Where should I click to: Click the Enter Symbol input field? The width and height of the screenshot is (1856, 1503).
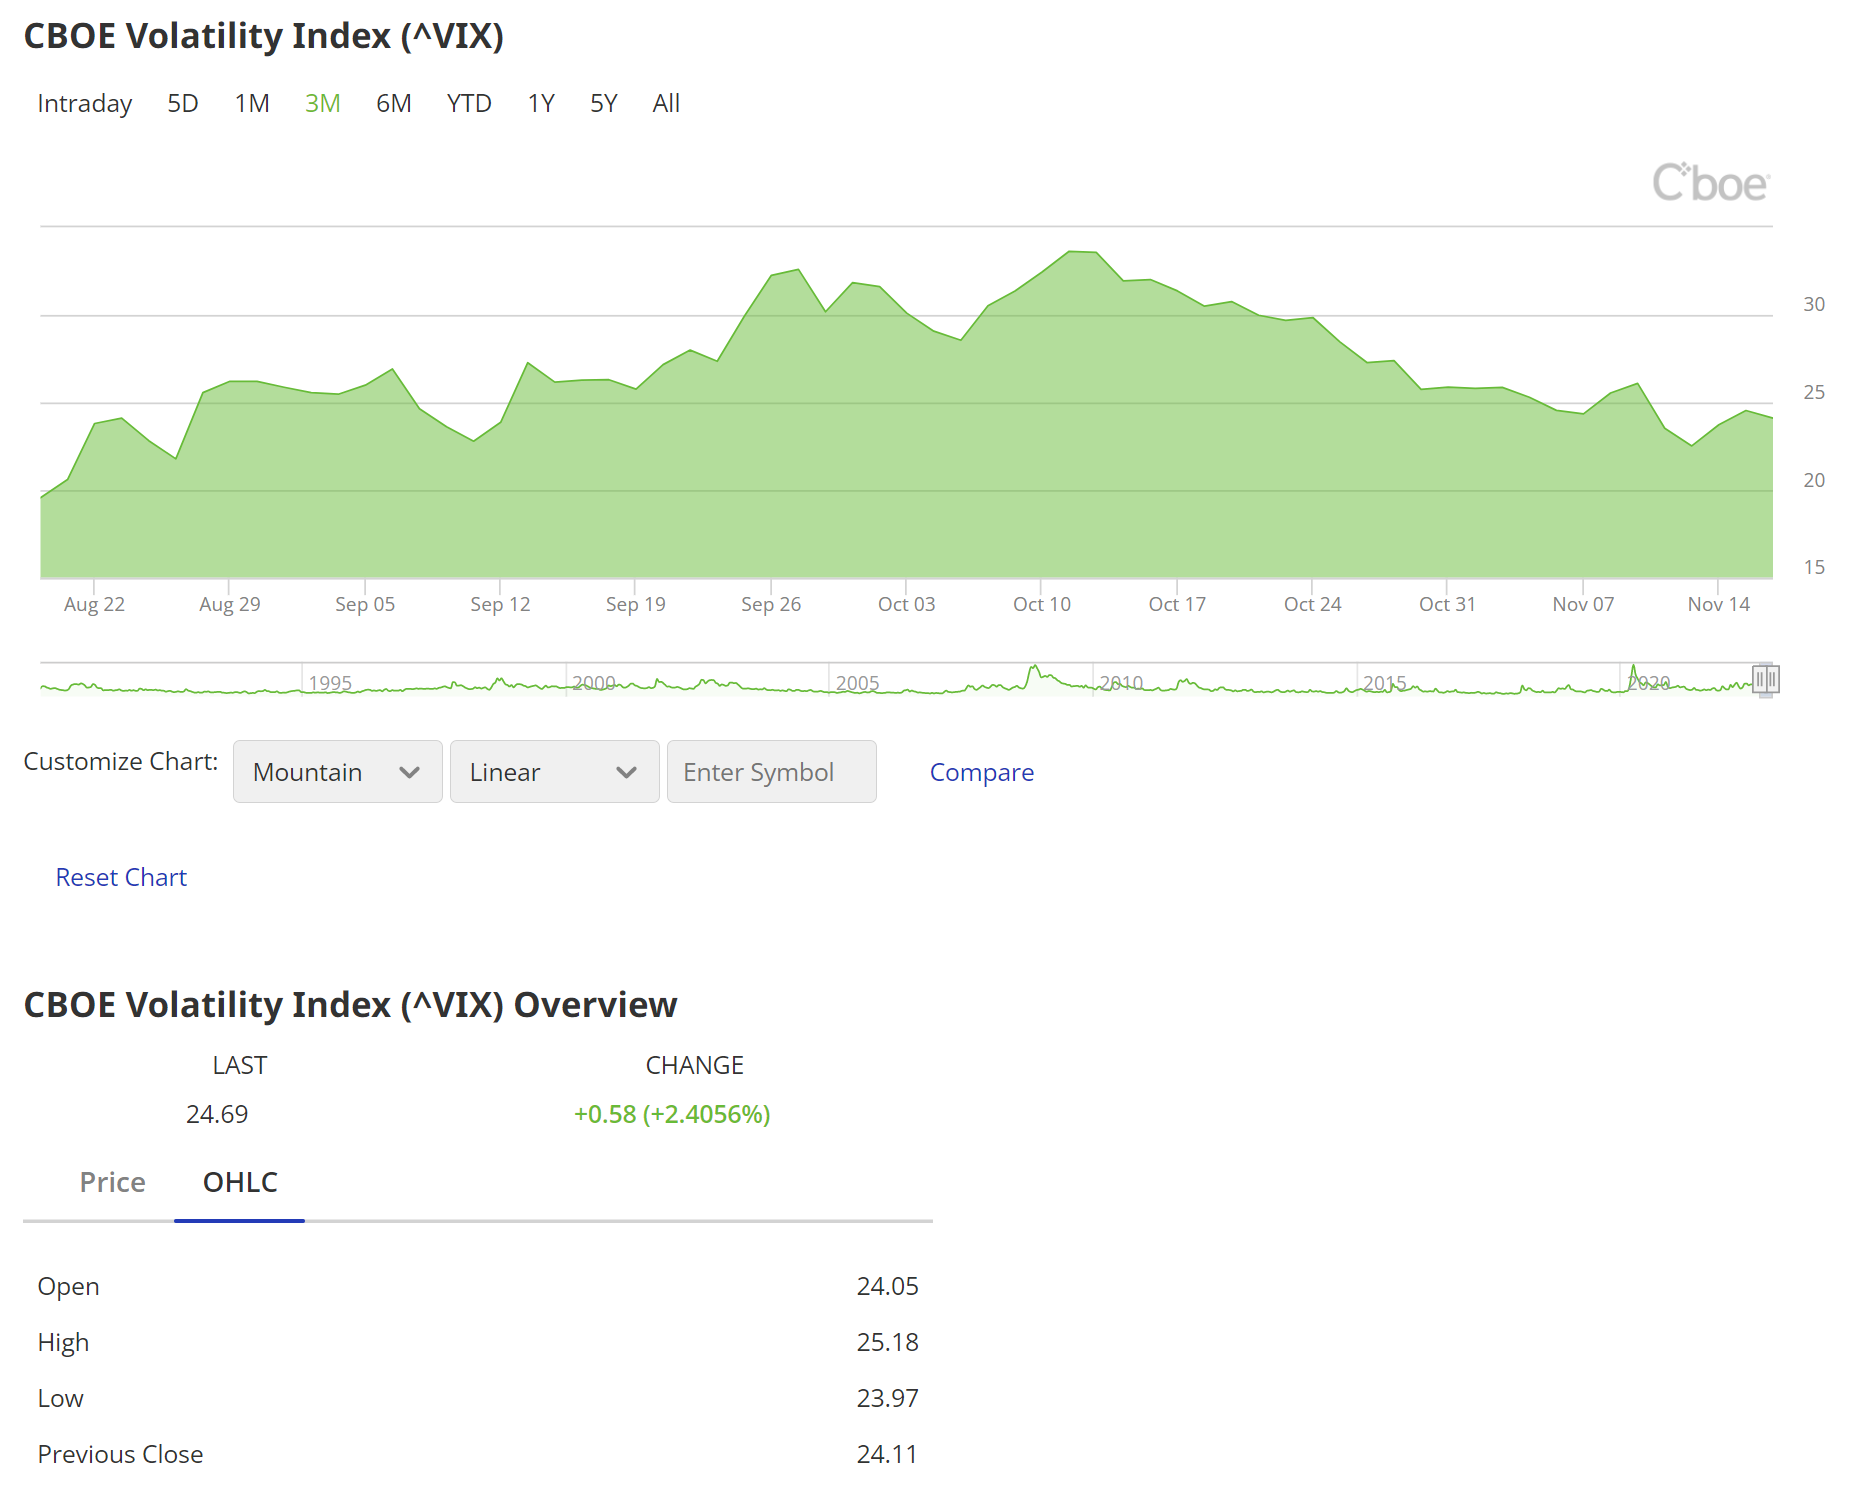(x=772, y=772)
